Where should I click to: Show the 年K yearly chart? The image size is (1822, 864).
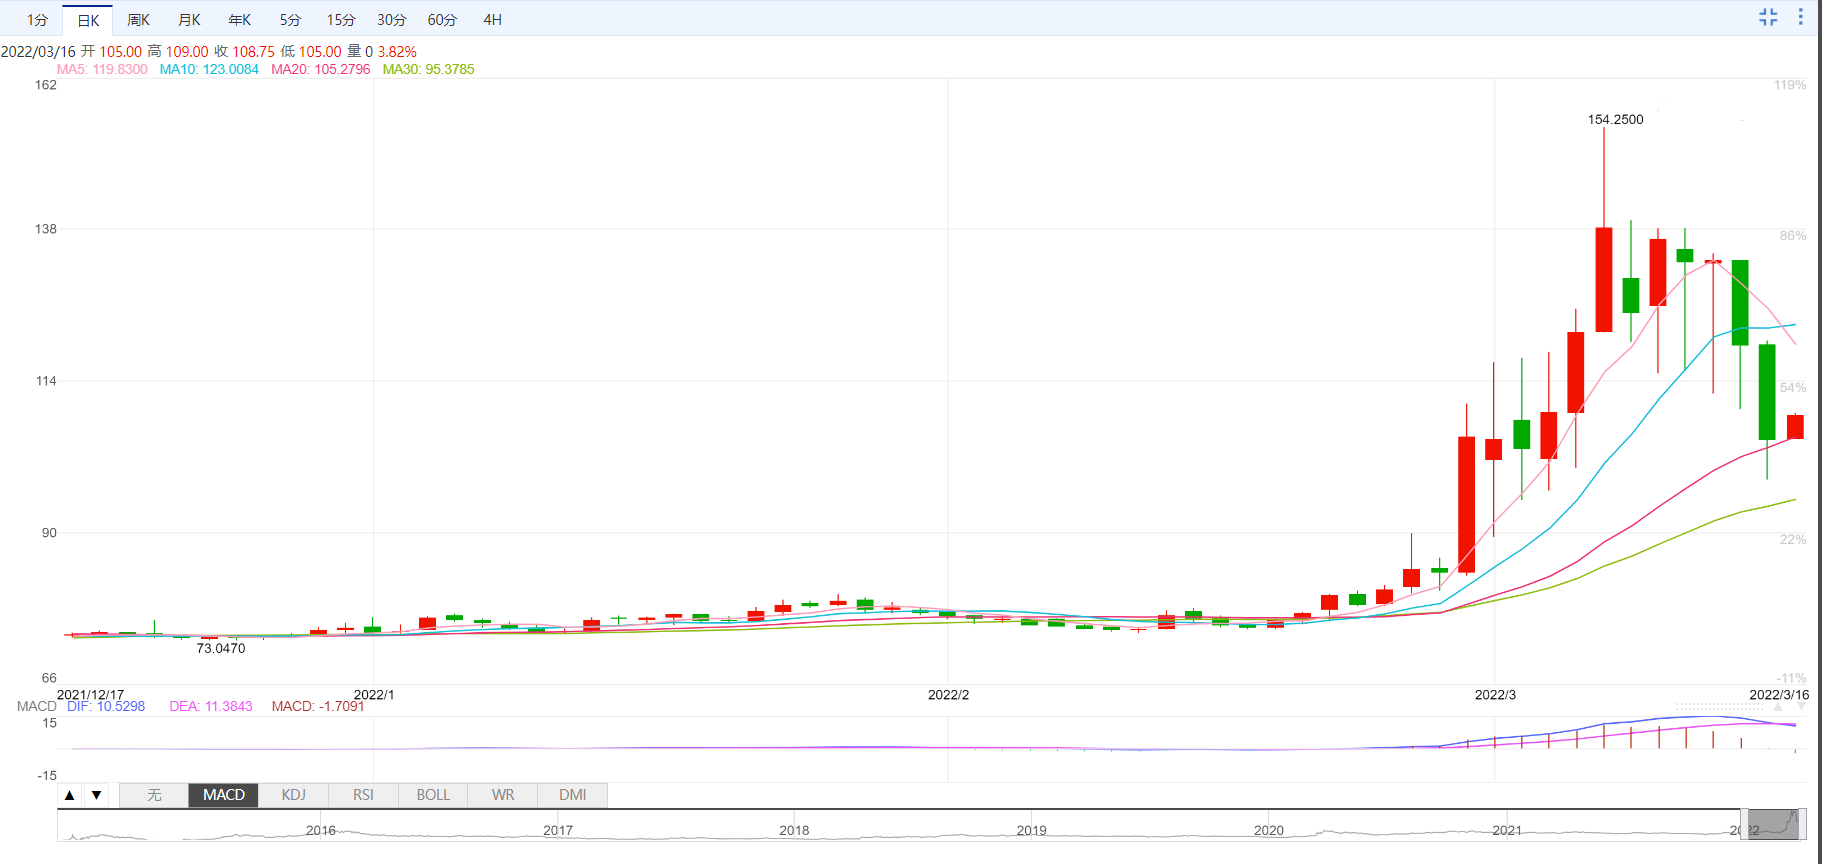(x=240, y=20)
